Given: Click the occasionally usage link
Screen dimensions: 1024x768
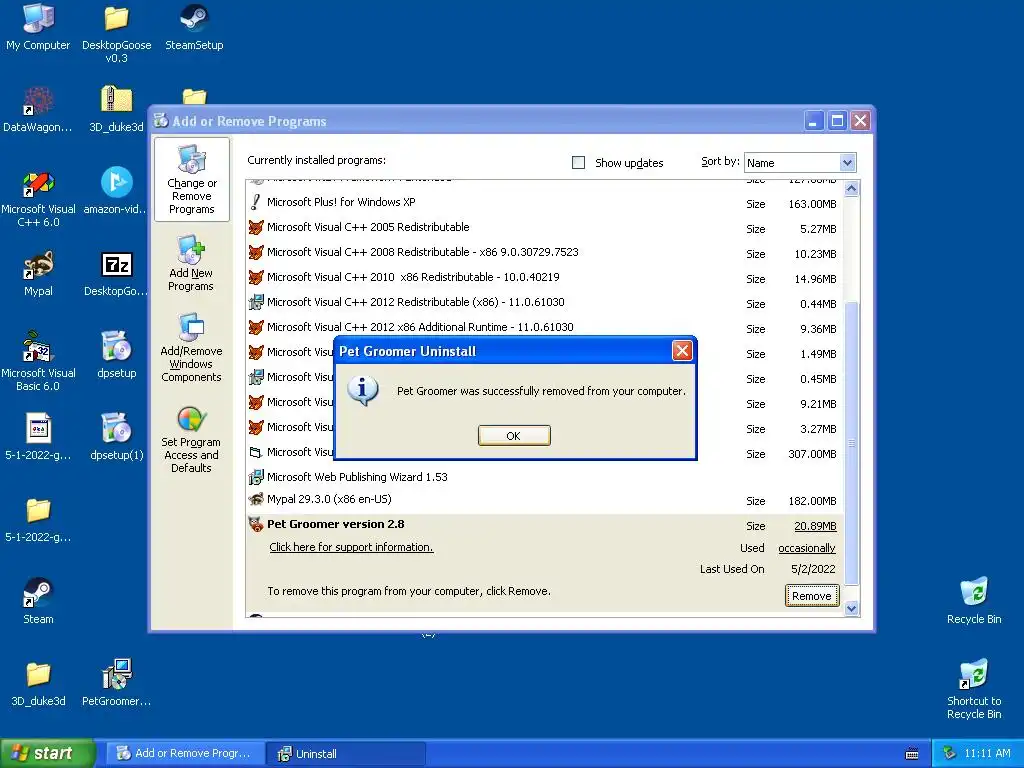Looking at the screenshot, I should click(807, 549).
